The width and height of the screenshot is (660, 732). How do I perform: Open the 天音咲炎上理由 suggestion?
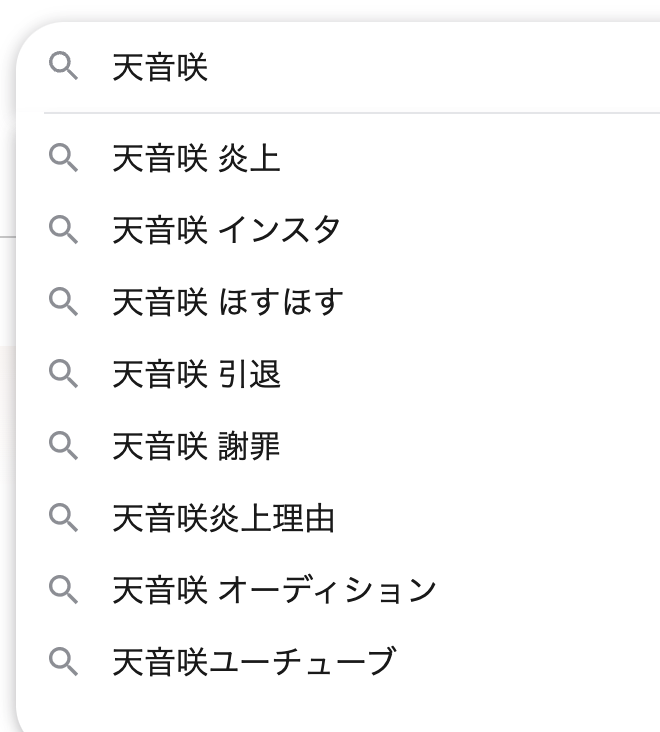tap(223, 518)
